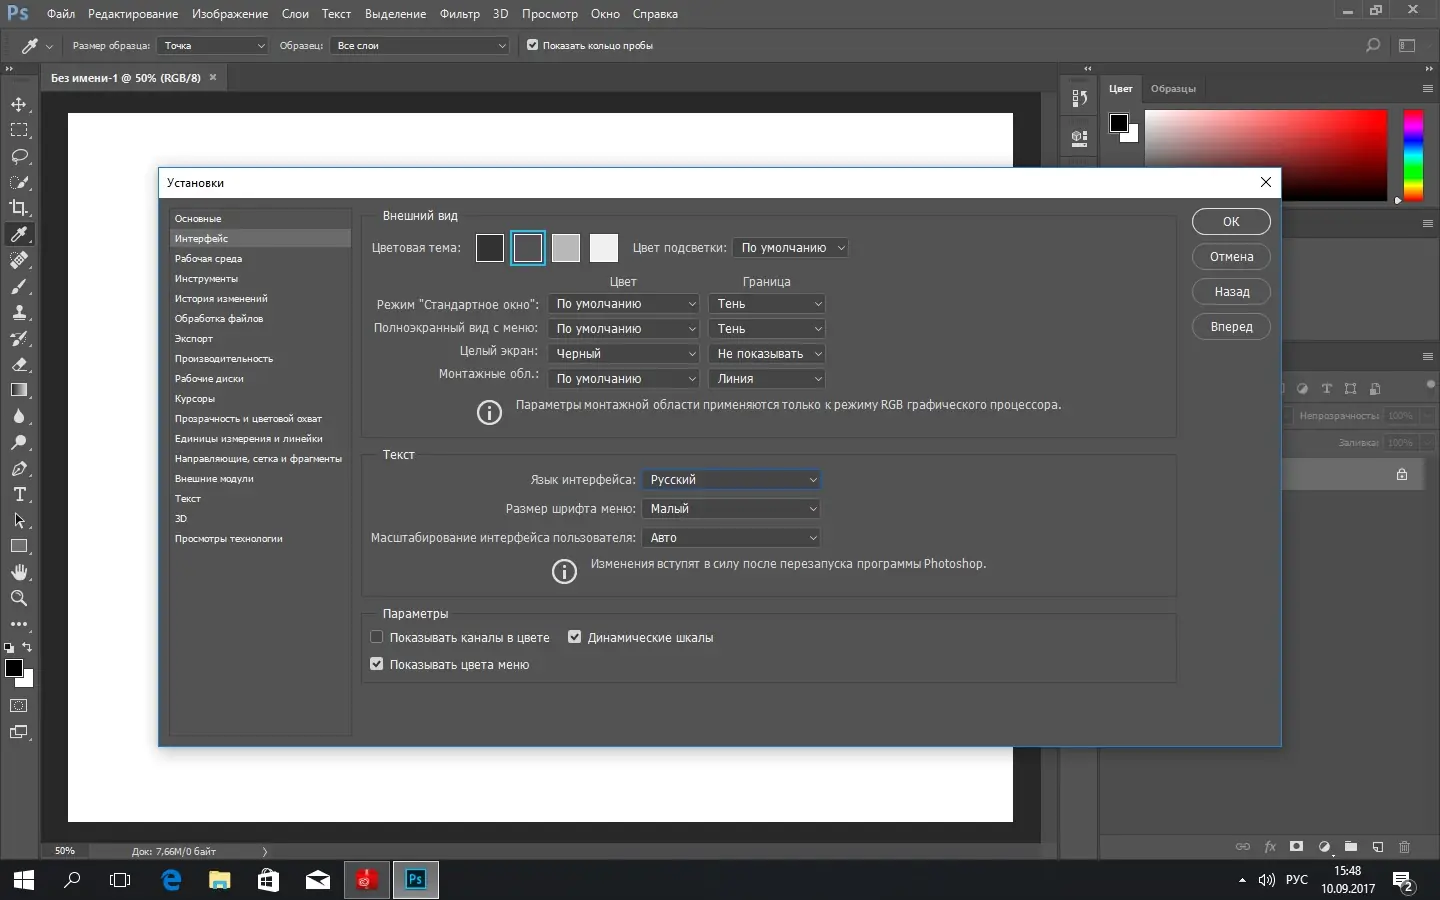Screen dimensions: 1440x900
Task: Select the Dodge tool
Action: click(x=19, y=442)
